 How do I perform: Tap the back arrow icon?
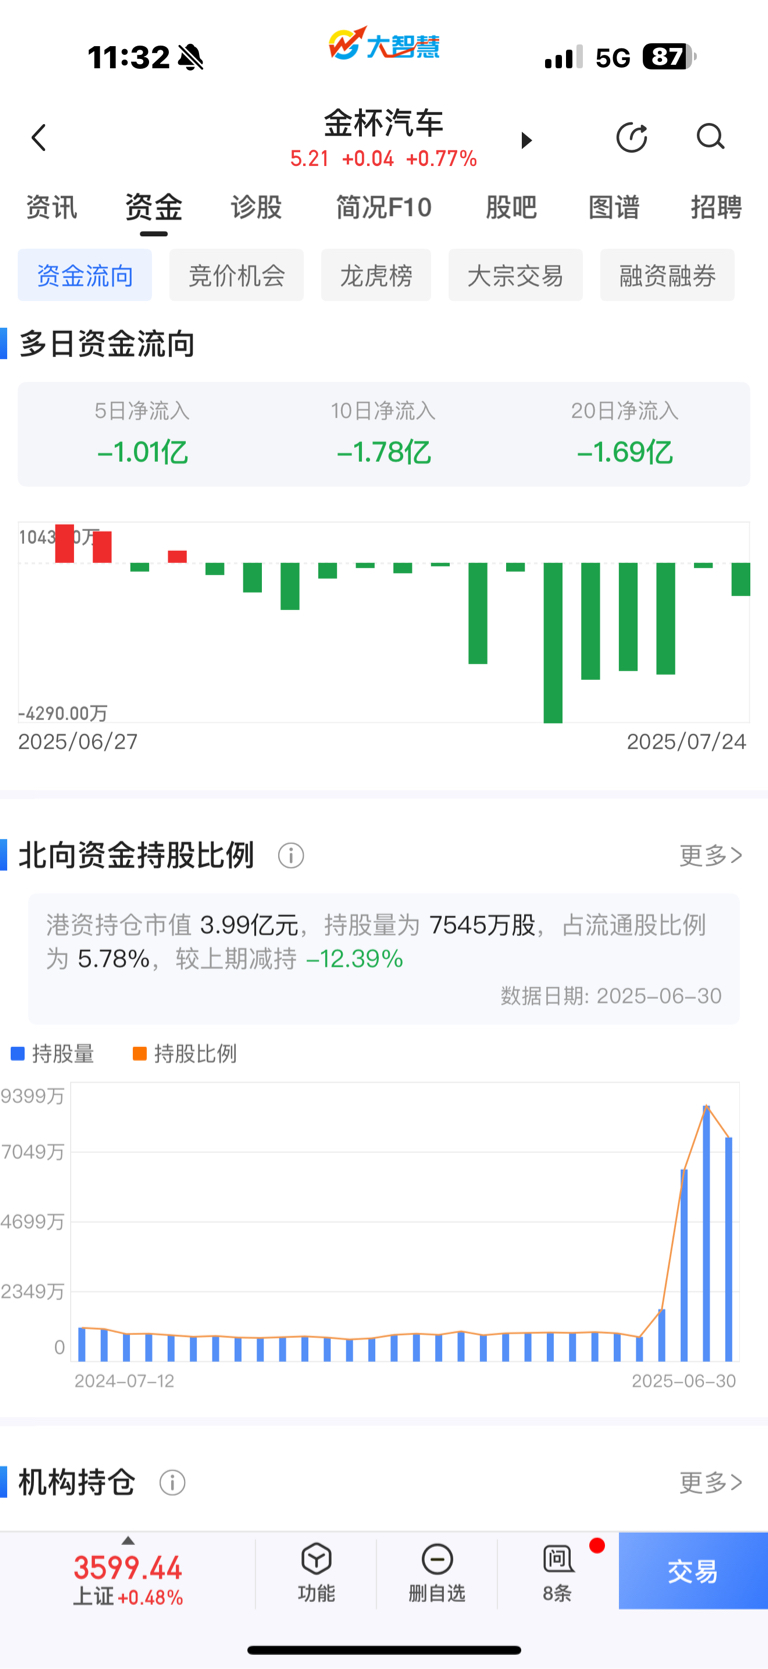[x=39, y=138]
